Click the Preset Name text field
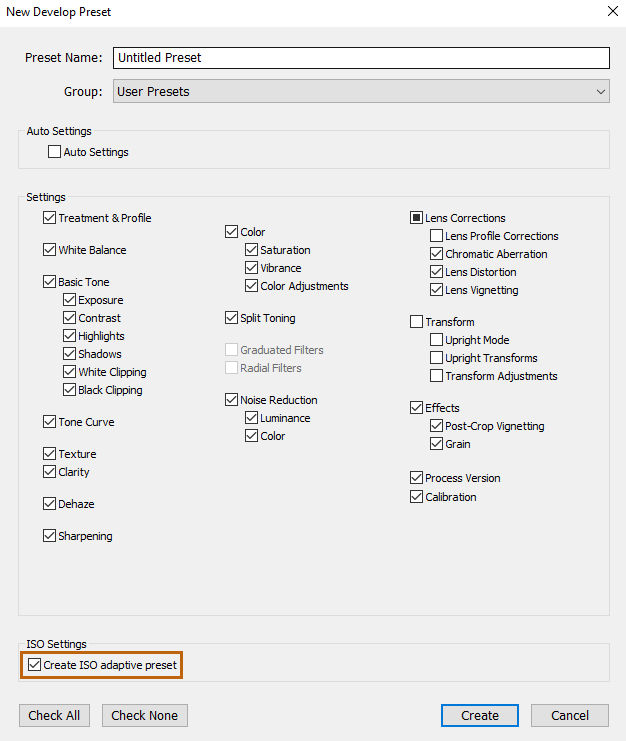 pyautogui.click(x=361, y=58)
